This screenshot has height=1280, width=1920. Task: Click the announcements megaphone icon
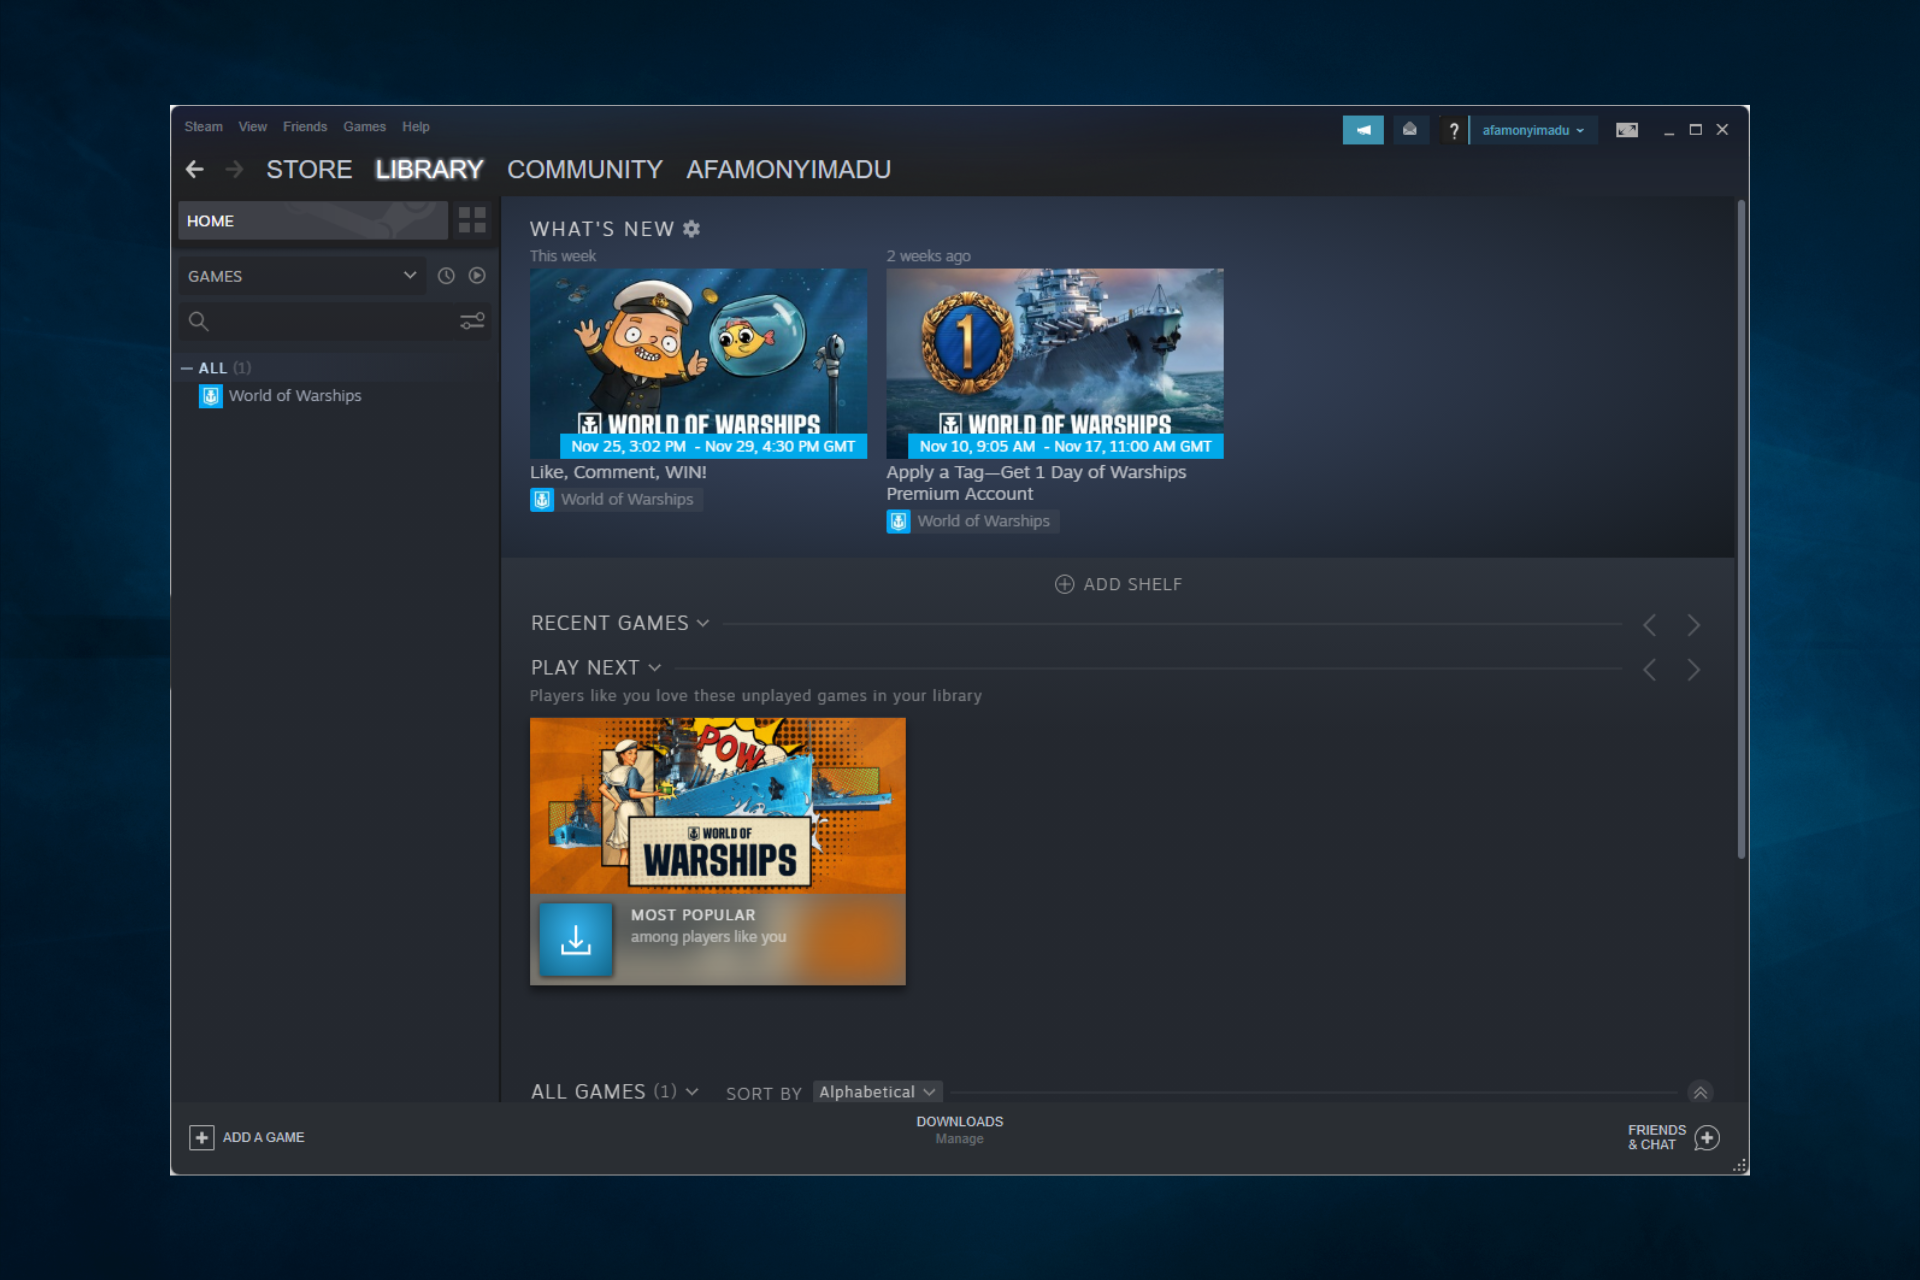1362,130
